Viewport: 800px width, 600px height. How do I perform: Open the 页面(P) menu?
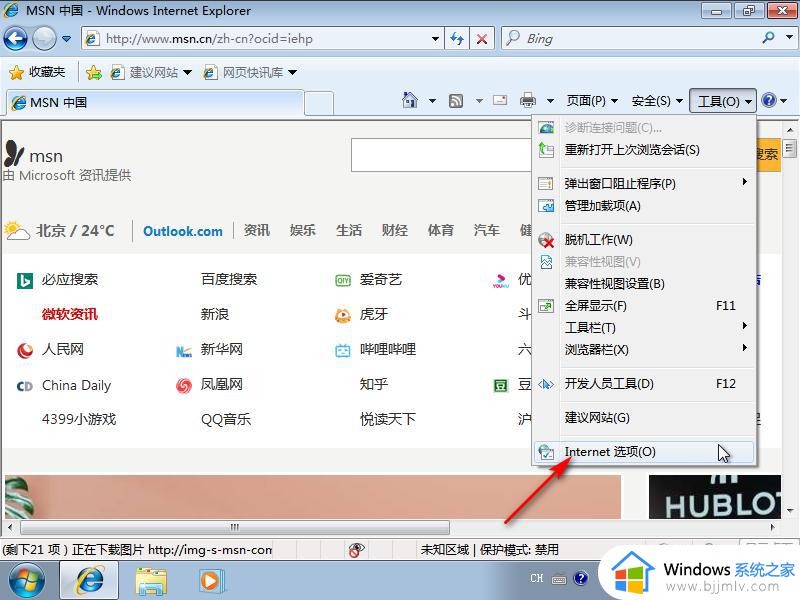[592, 101]
